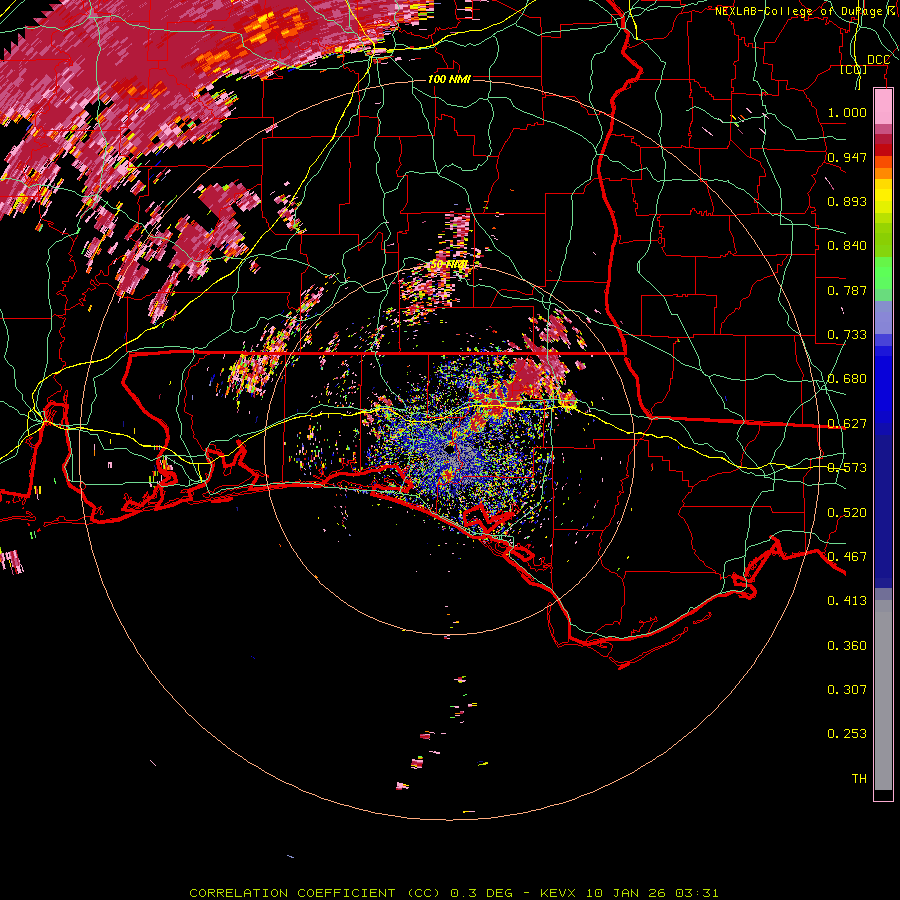Click the 0.467 legend label
Viewport: 900px width, 900px height.
tap(847, 557)
